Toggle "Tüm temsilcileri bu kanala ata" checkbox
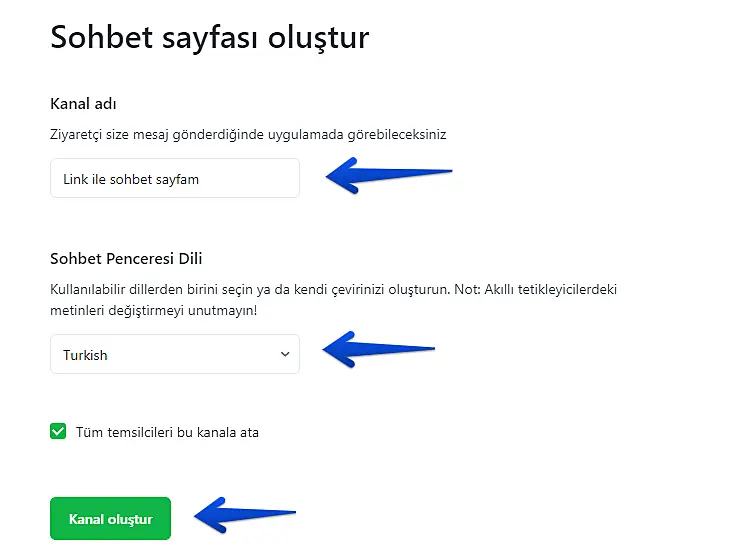 coord(58,432)
